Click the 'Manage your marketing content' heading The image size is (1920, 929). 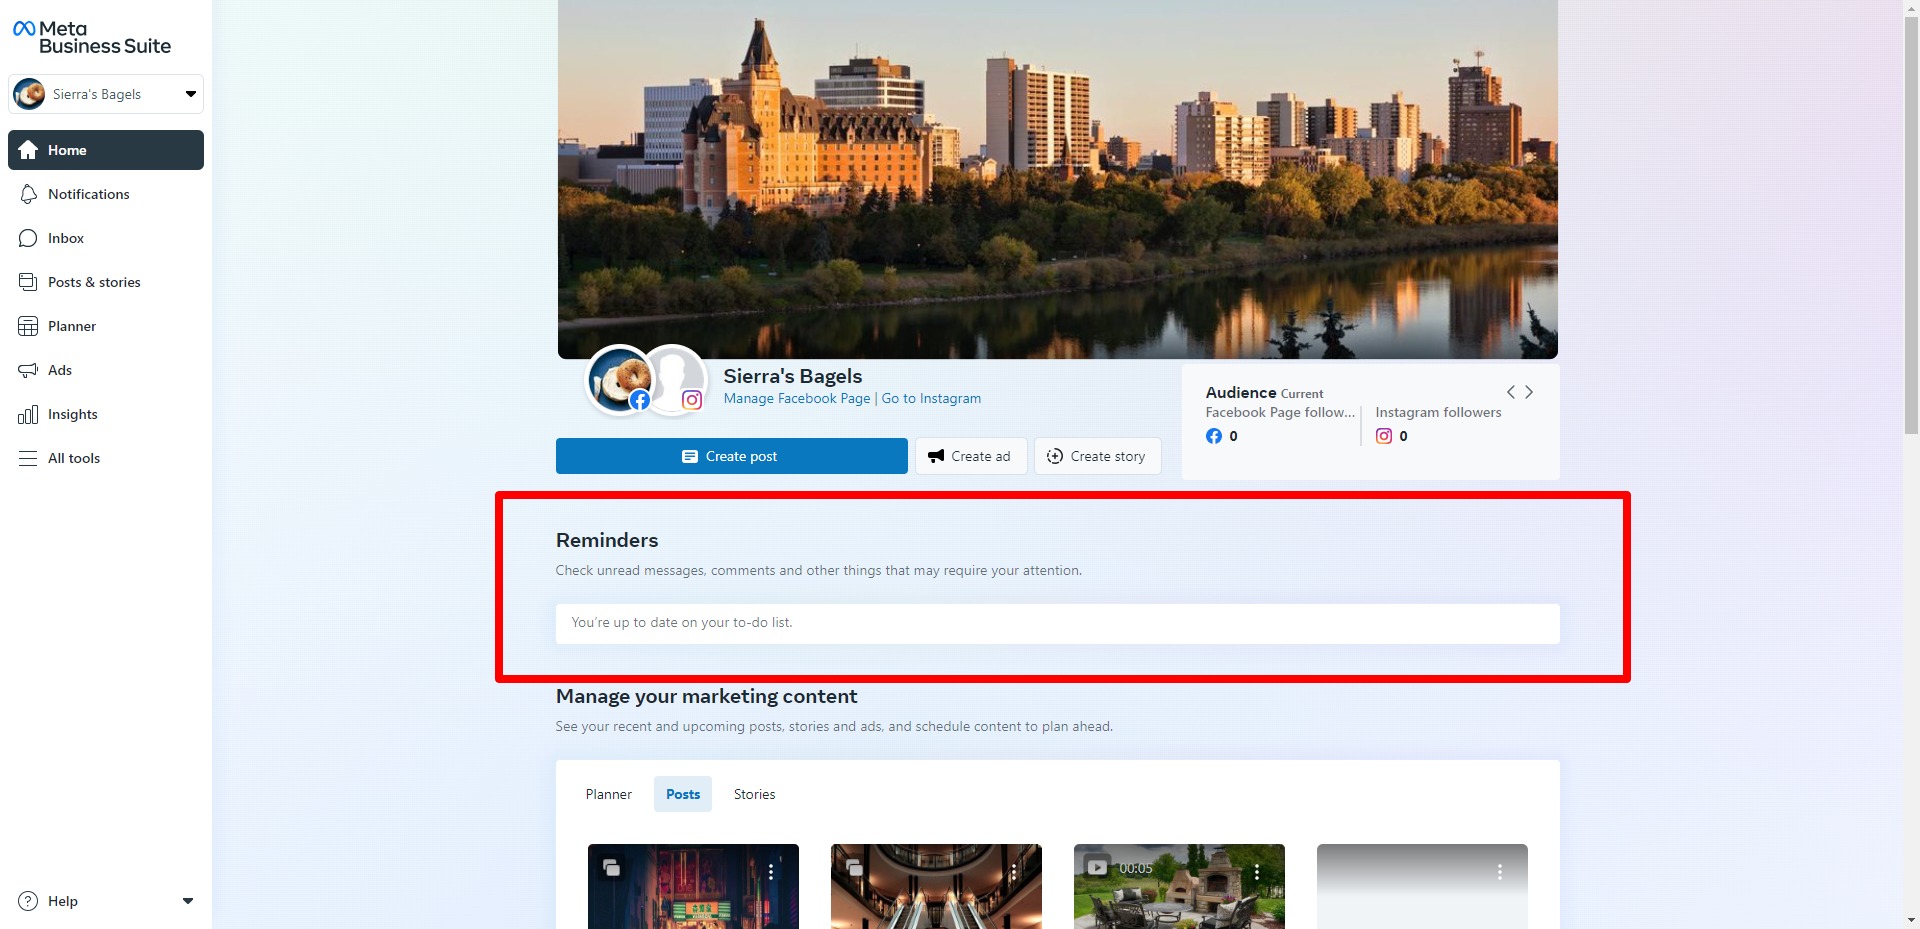[707, 696]
